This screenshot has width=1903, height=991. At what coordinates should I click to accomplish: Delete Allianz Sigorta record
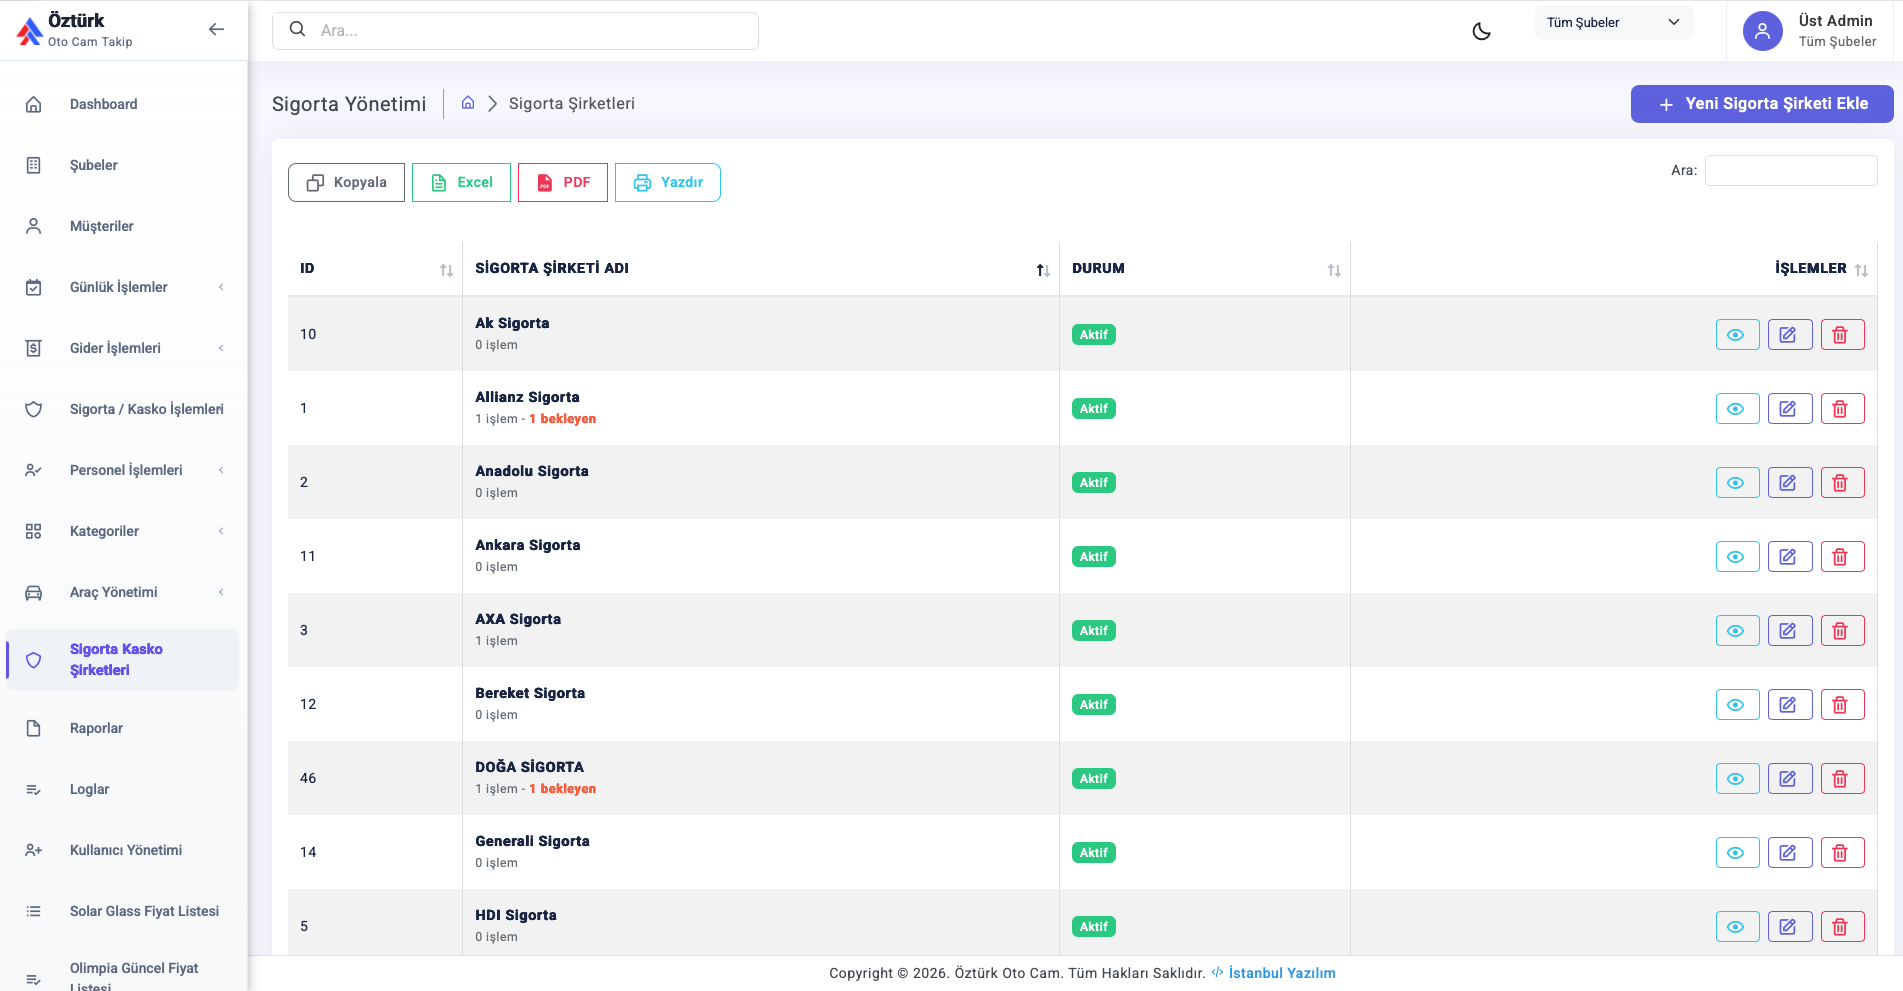1842,409
